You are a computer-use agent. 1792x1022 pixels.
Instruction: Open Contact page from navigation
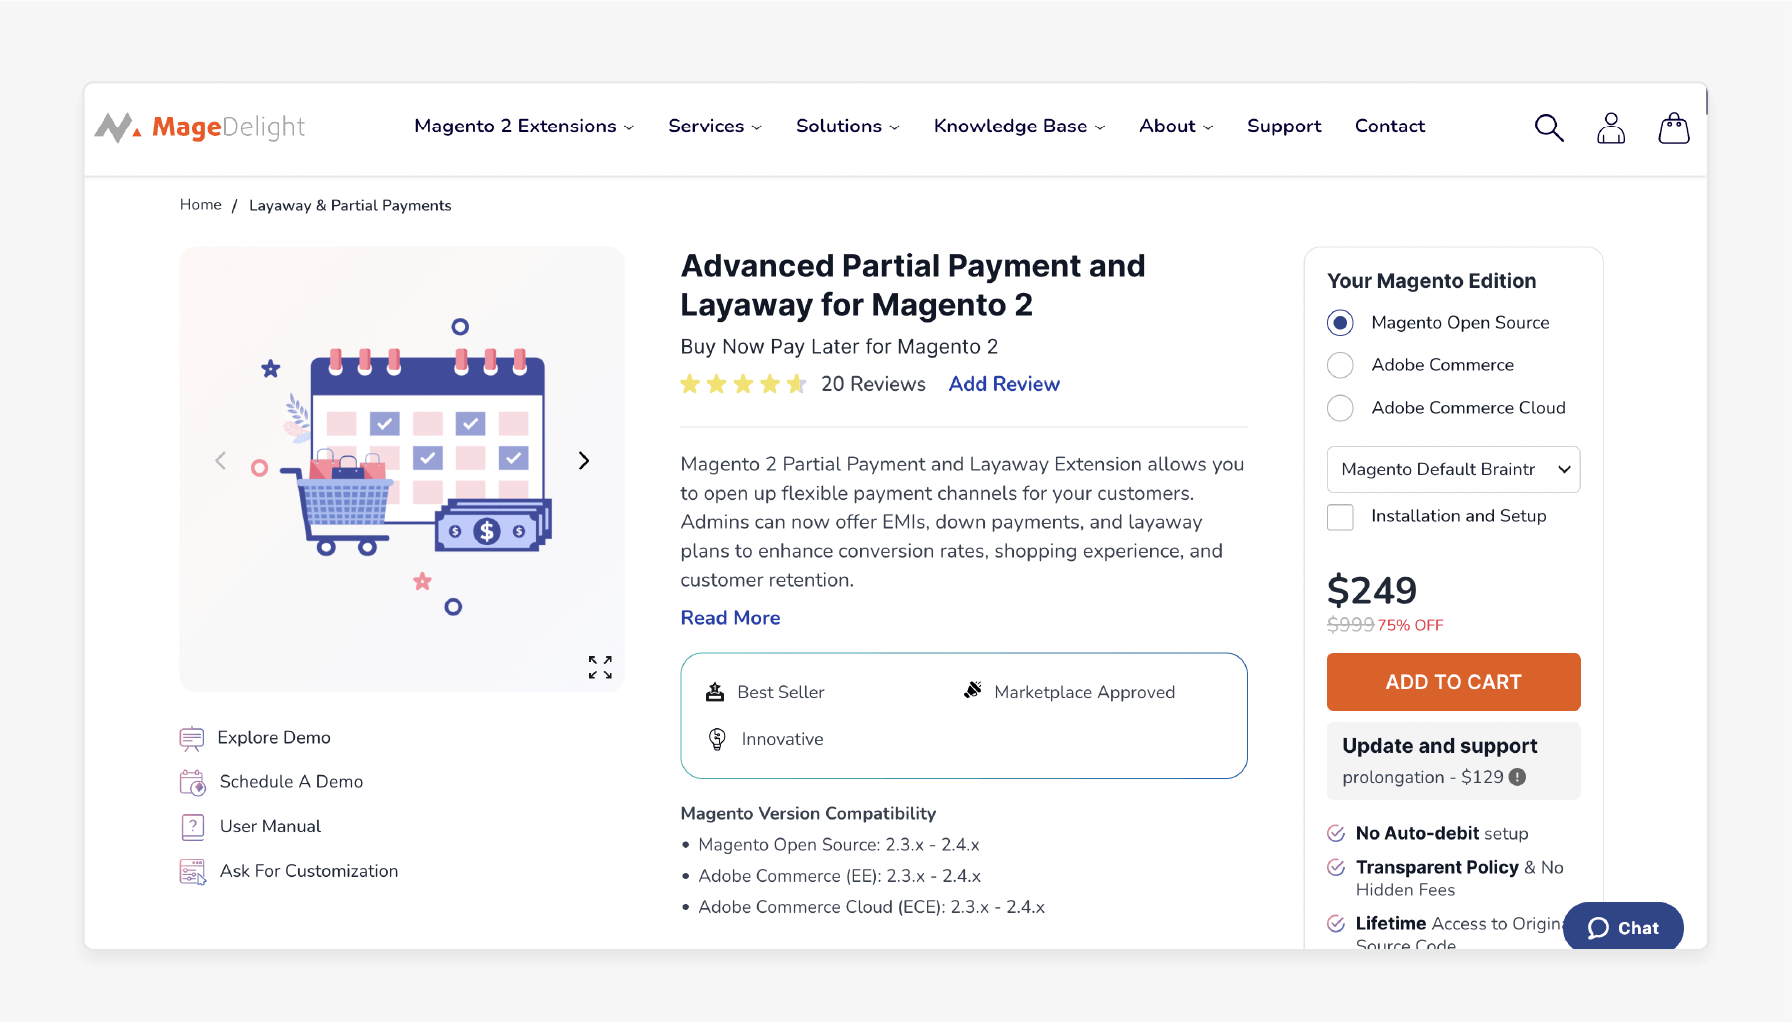click(1390, 126)
